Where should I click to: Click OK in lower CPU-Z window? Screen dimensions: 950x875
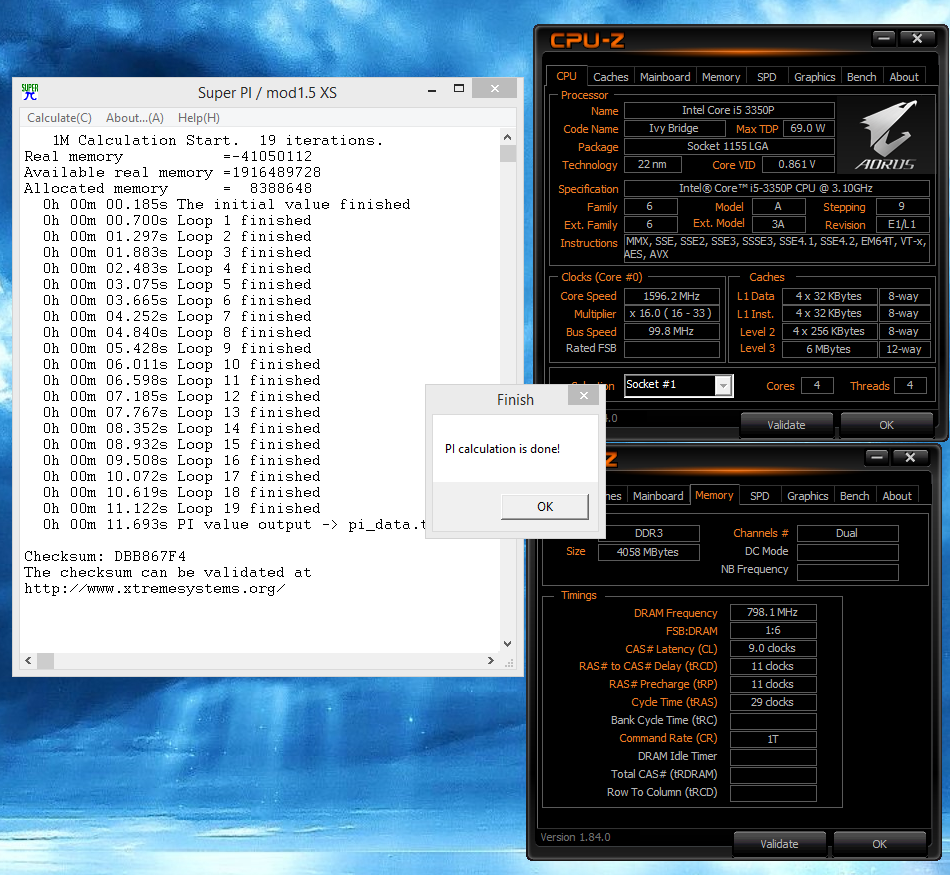[879, 843]
